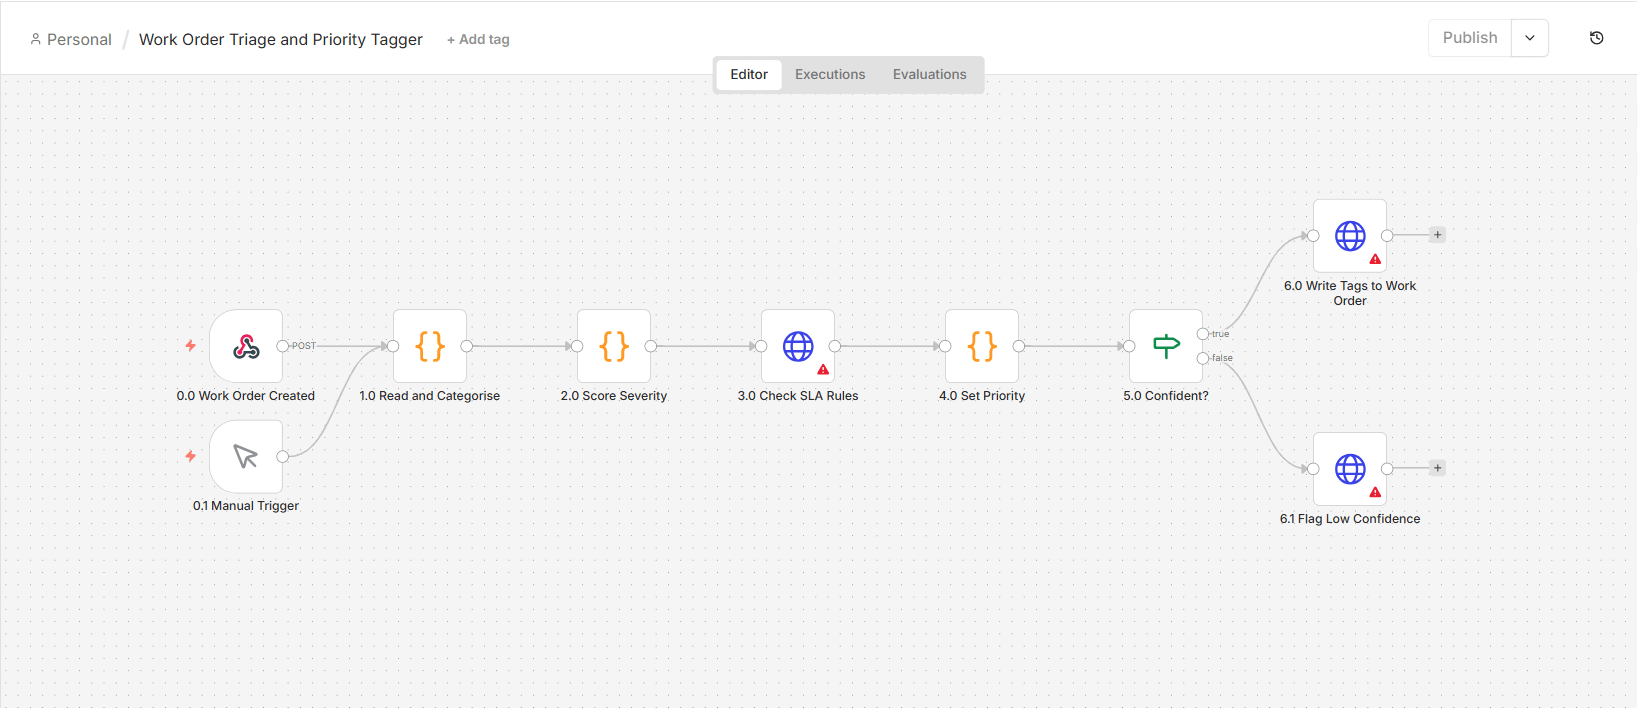
Task: Click the '6.1 Flag Low Confidence' label
Action: [1350, 519]
